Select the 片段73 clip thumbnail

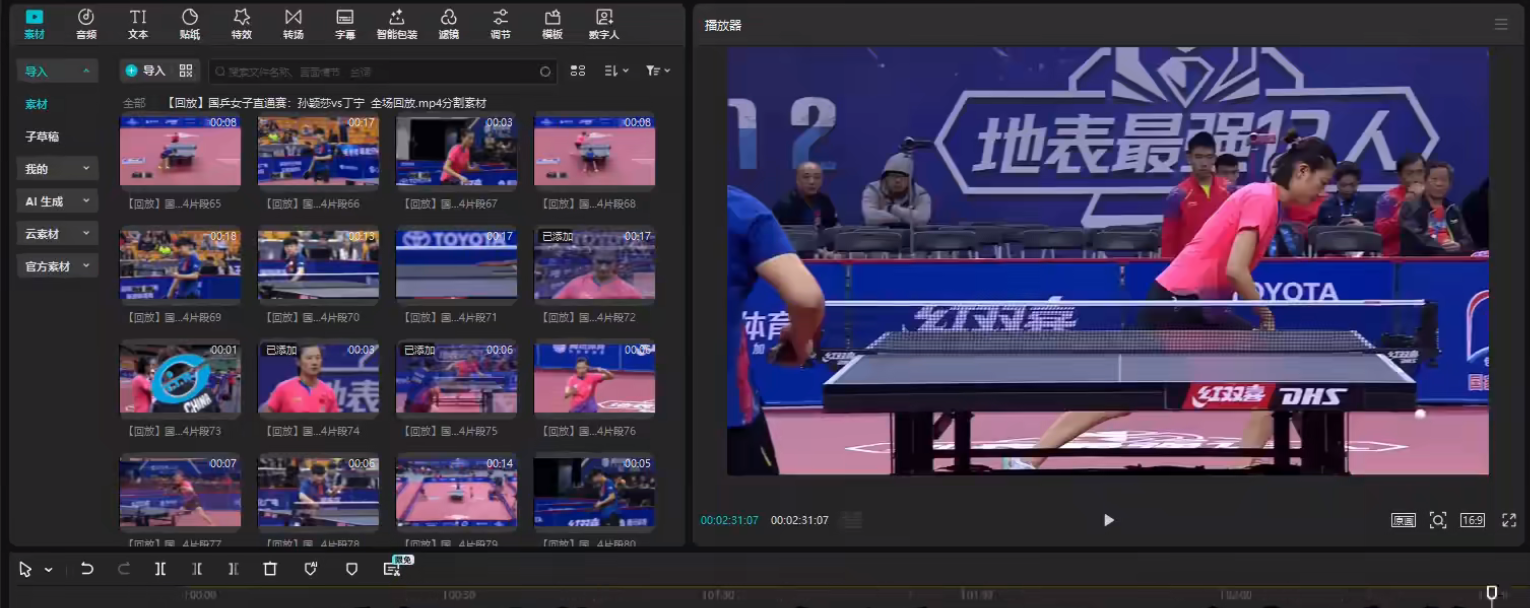click(180, 378)
